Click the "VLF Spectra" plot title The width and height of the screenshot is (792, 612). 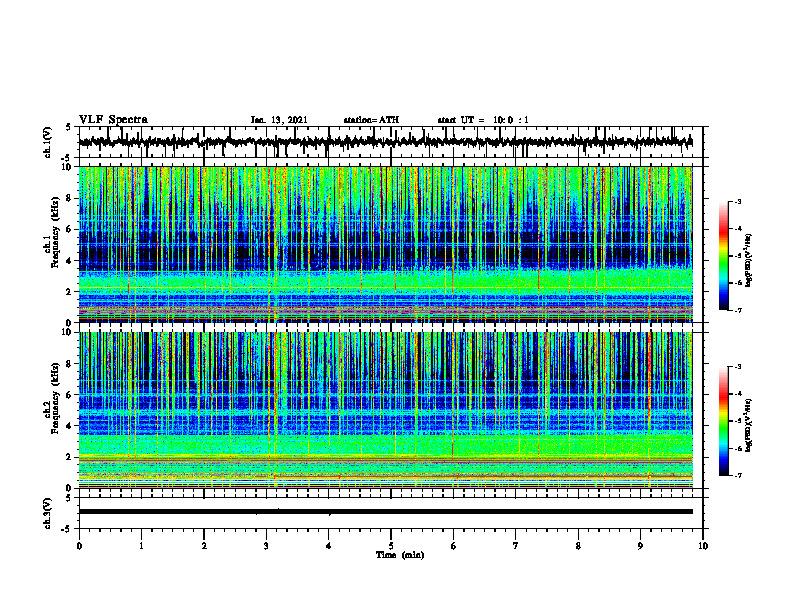(113, 120)
